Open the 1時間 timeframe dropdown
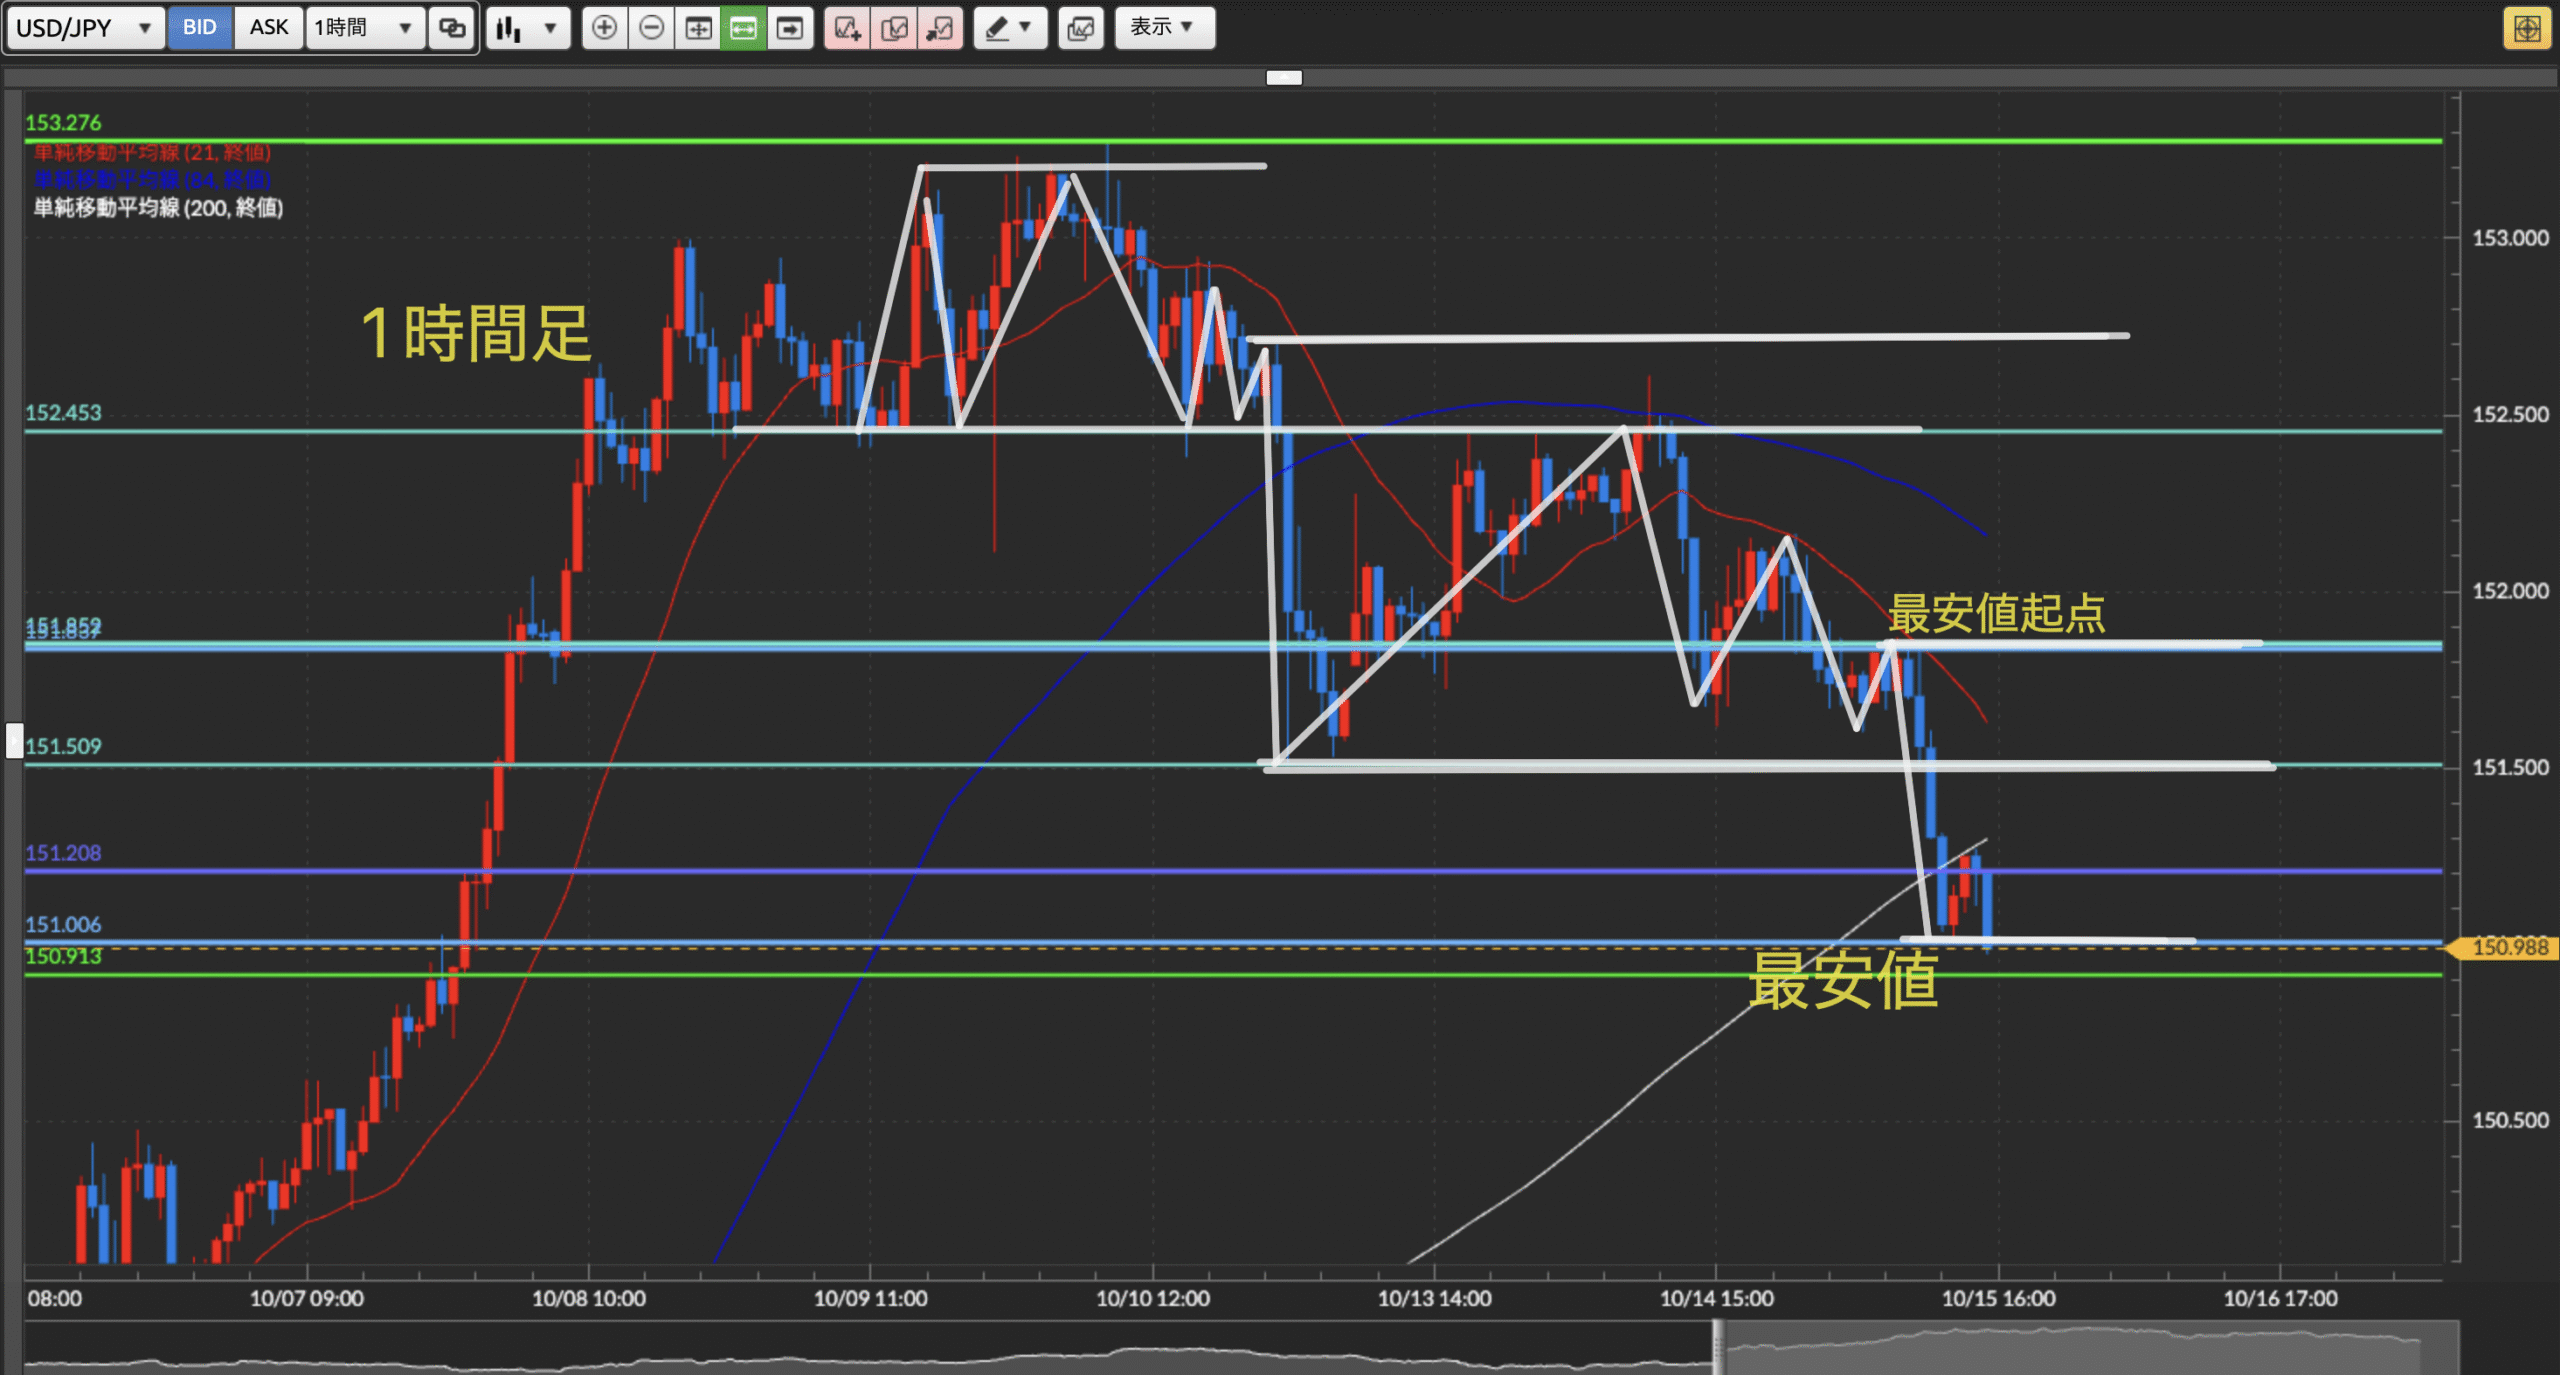The width and height of the screenshot is (2560, 1375). [x=364, y=28]
